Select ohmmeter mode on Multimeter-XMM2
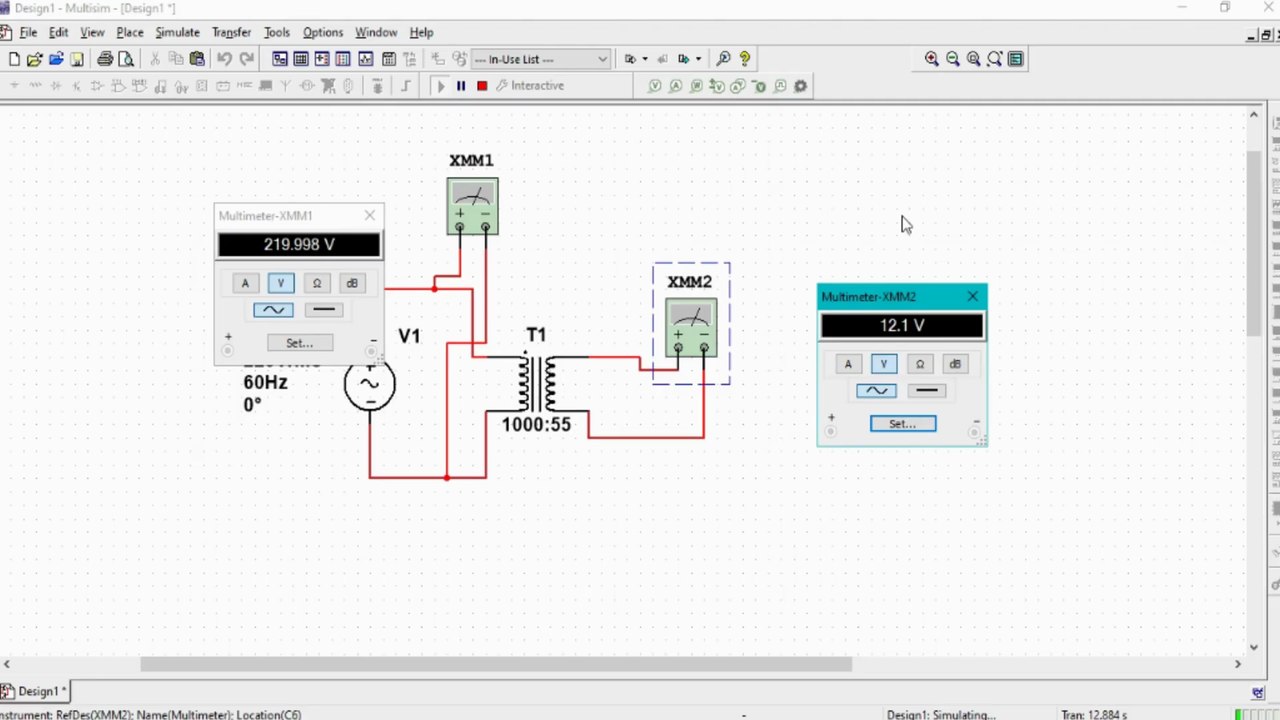 pyautogui.click(x=919, y=364)
